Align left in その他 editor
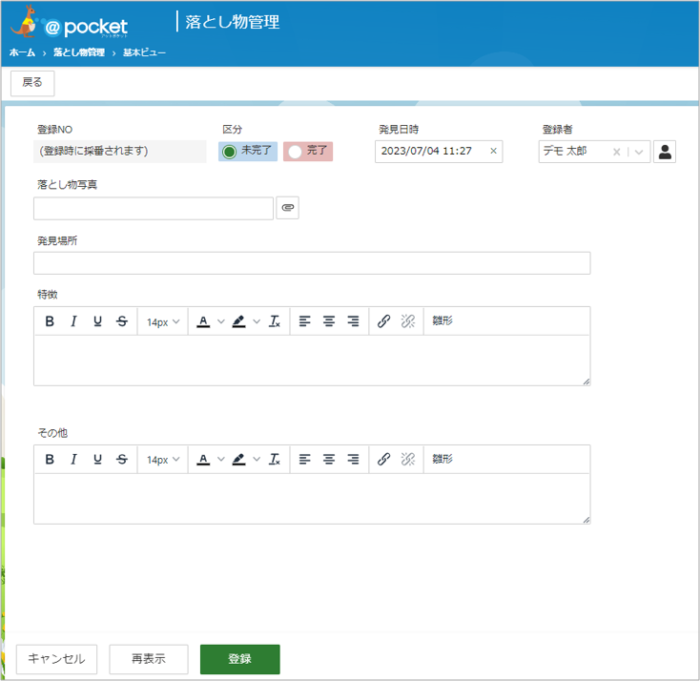The height and width of the screenshot is (681, 700). point(305,459)
